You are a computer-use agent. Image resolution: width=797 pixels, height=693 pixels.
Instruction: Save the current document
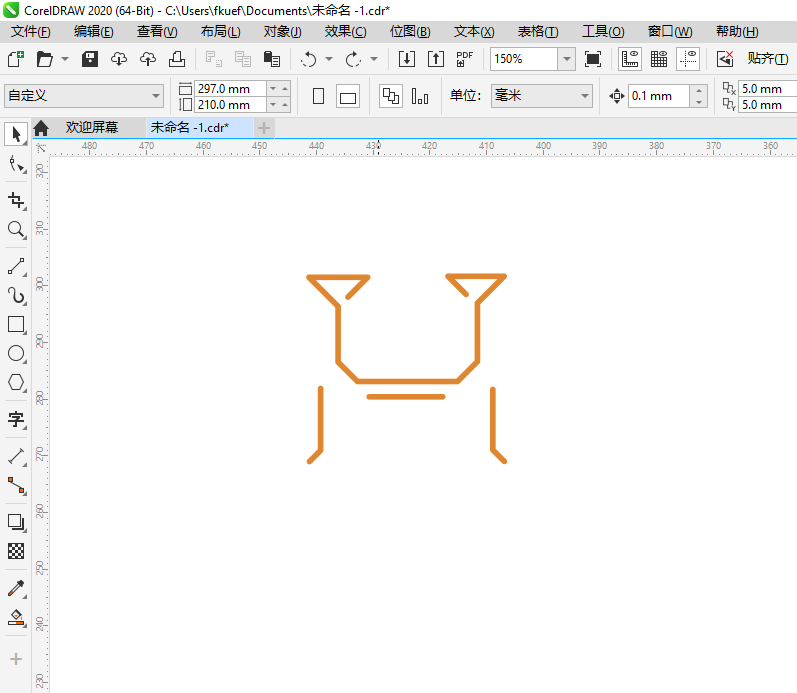[x=90, y=59]
